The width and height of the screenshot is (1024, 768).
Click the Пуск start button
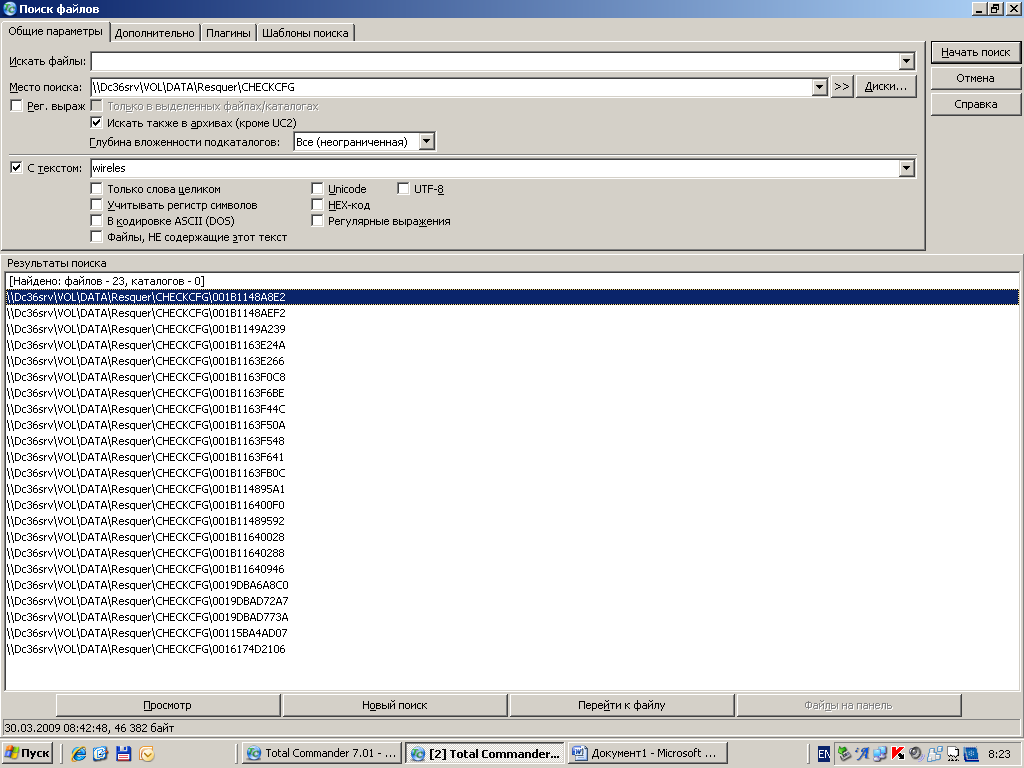(x=28, y=753)
